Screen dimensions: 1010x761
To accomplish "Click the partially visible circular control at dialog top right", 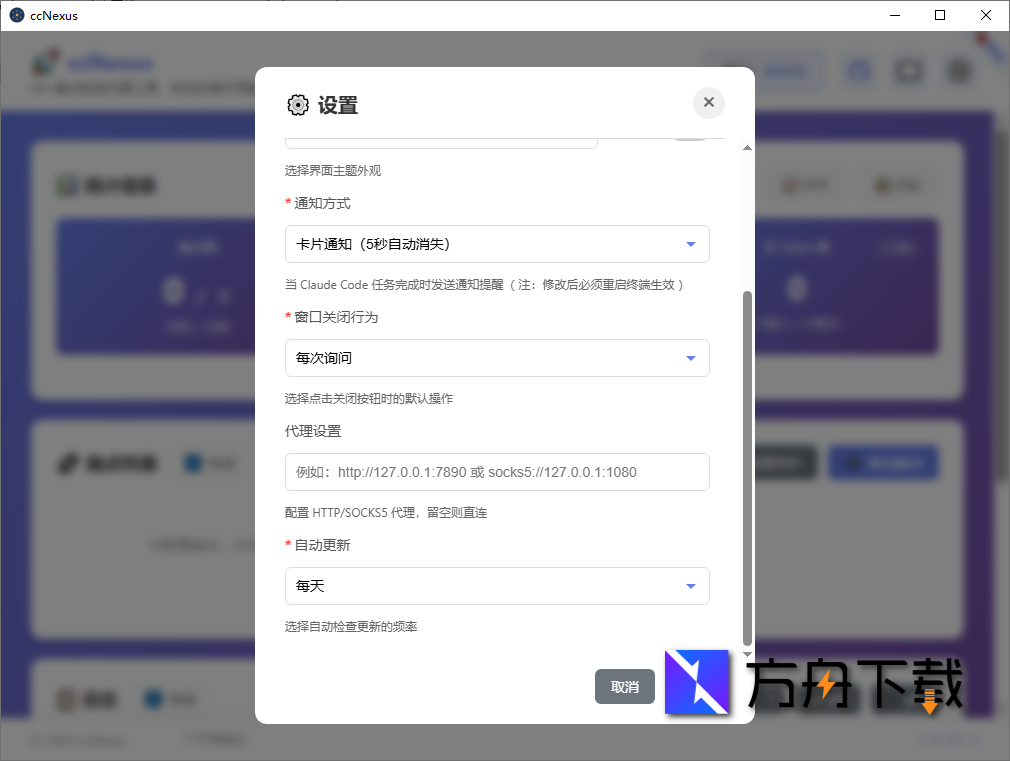I will (x=689, y=137).
